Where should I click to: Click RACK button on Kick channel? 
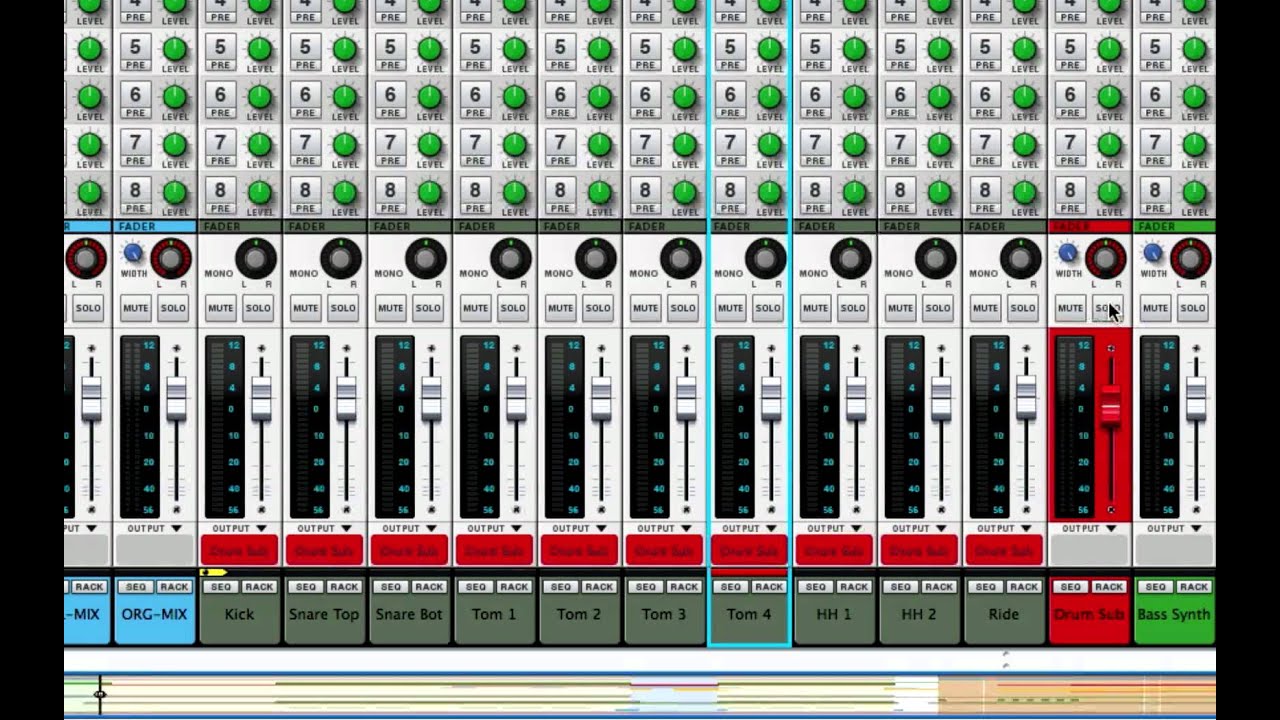point(259,587)
